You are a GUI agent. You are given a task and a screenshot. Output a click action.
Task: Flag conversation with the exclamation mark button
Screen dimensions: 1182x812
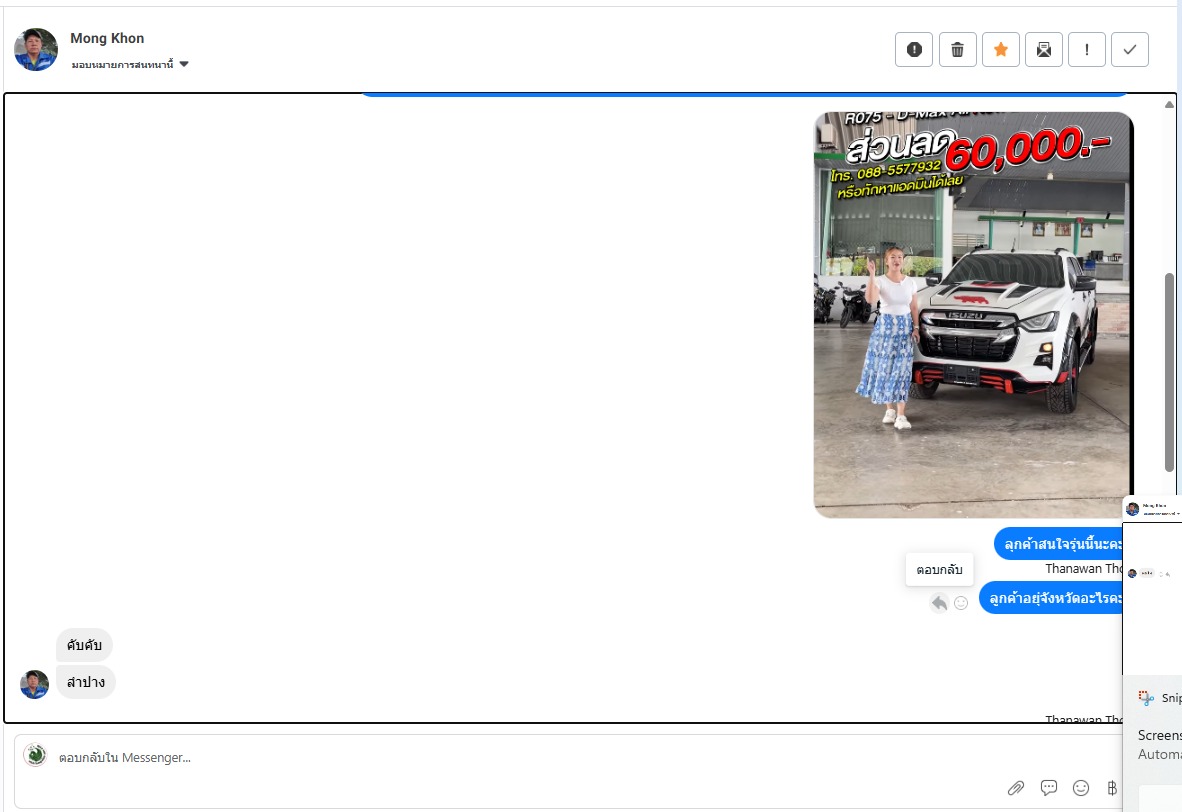coord(1086,49)
